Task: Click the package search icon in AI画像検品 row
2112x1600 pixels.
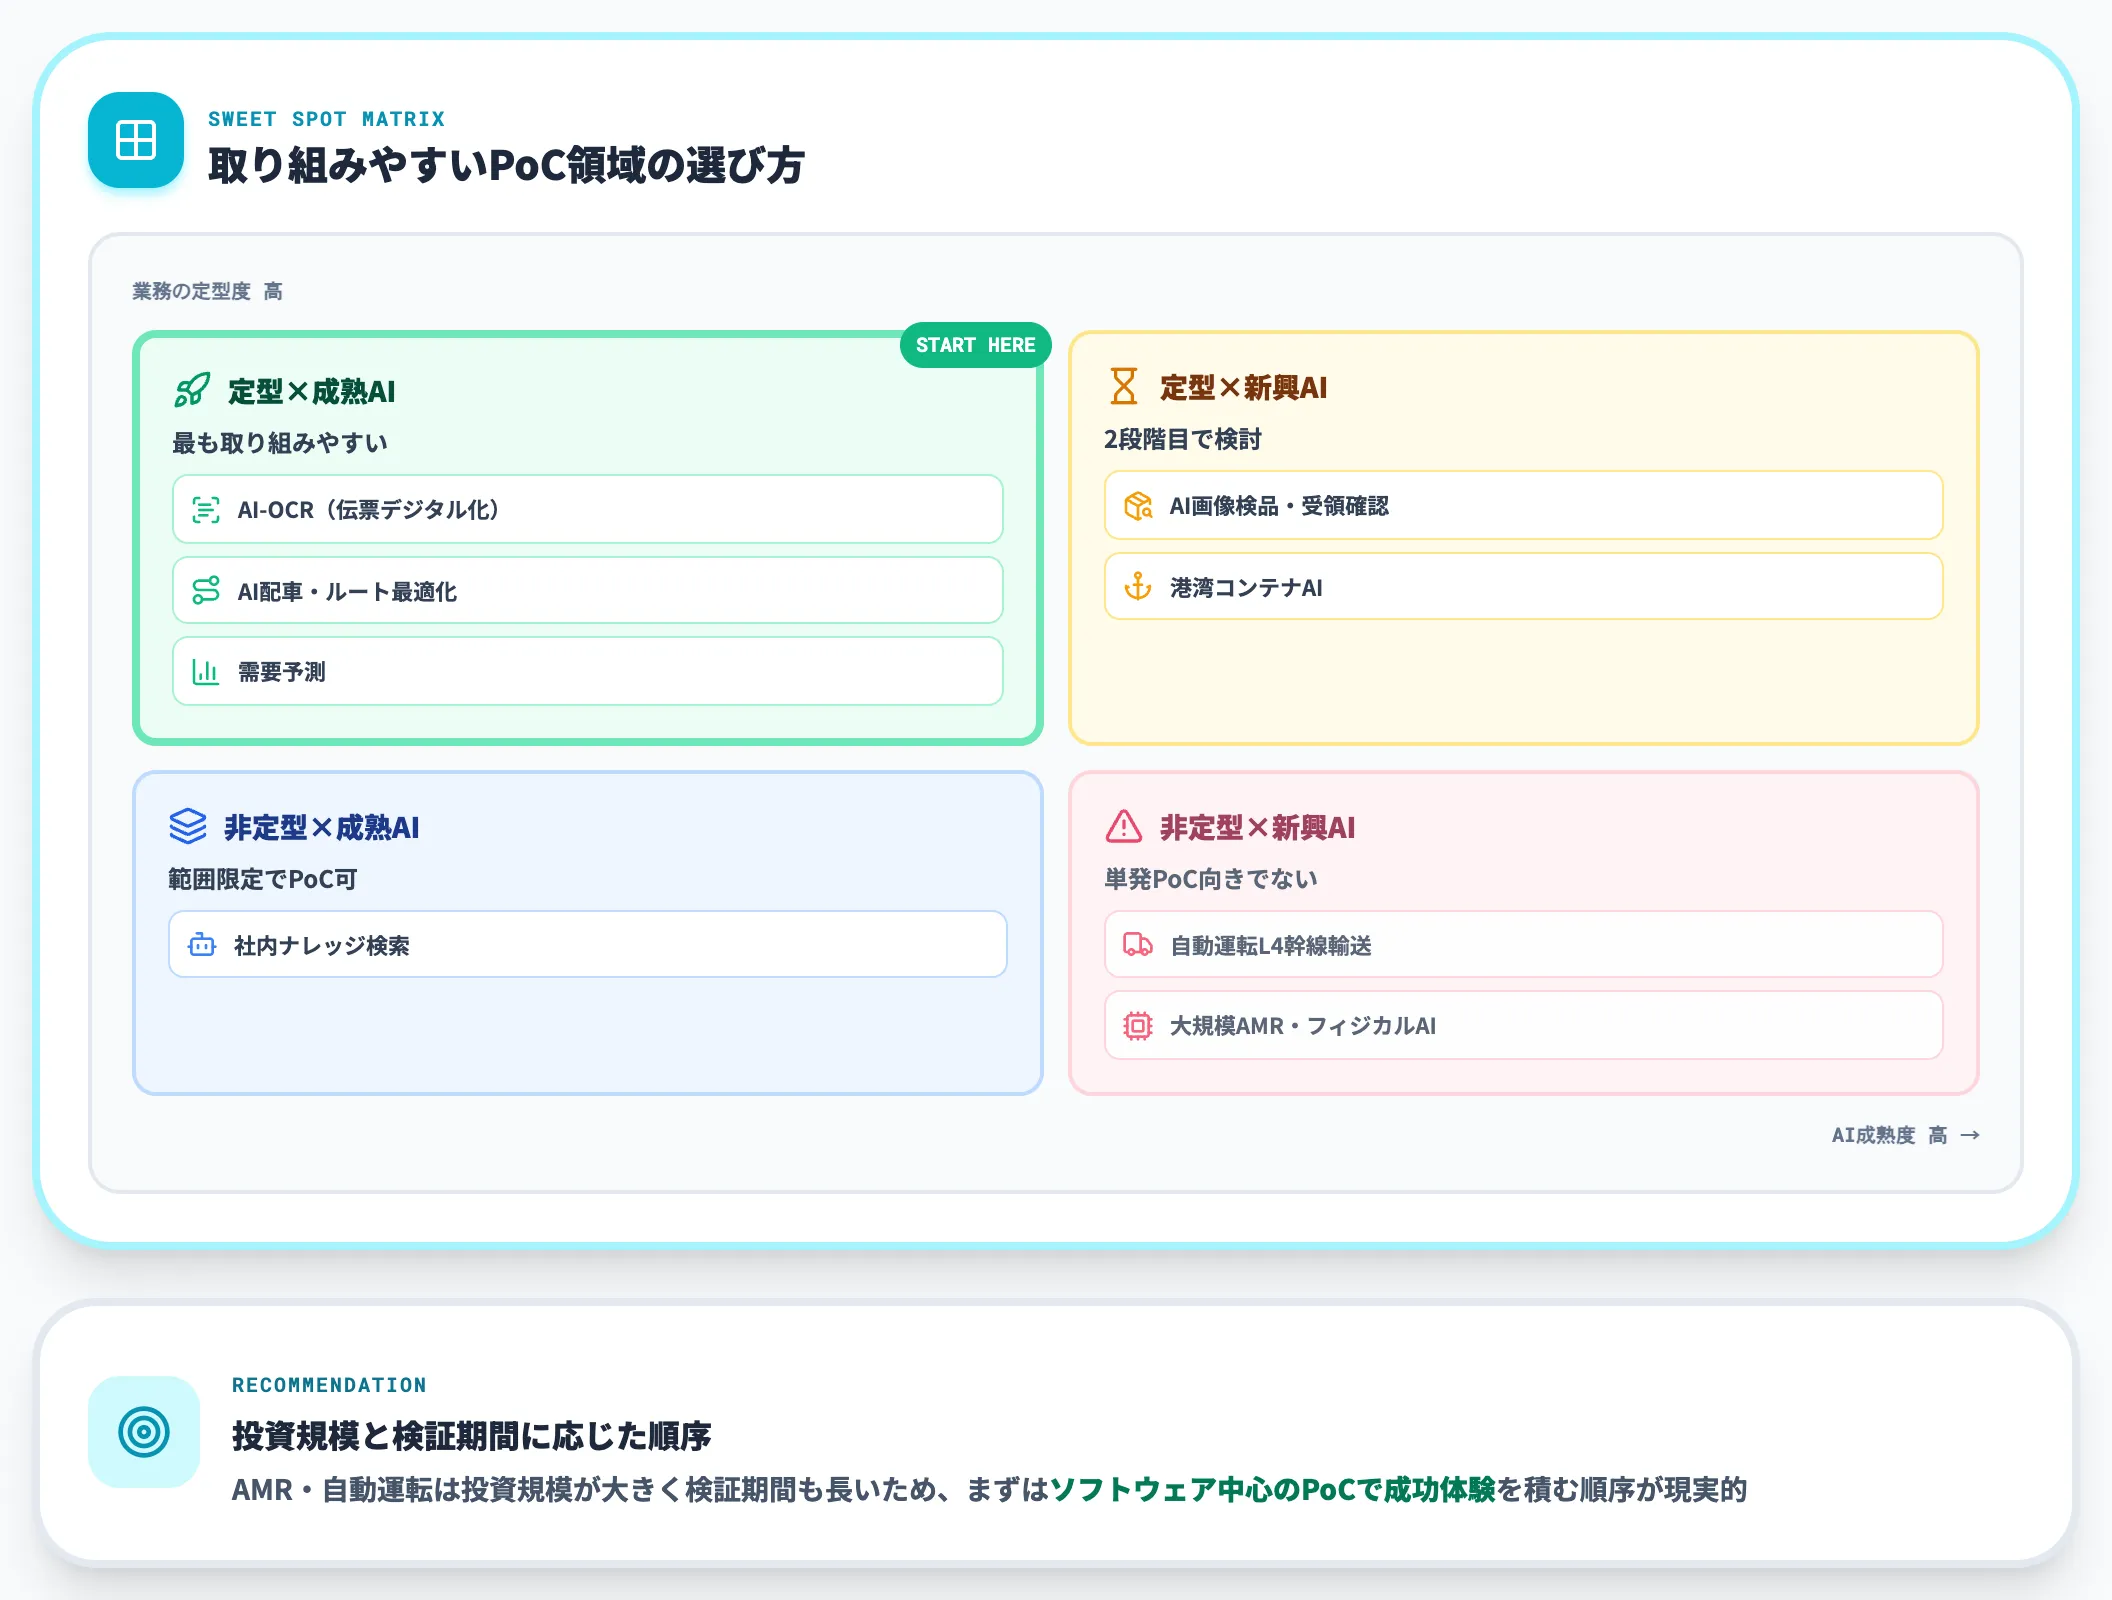Action: tap(1138, 506)
